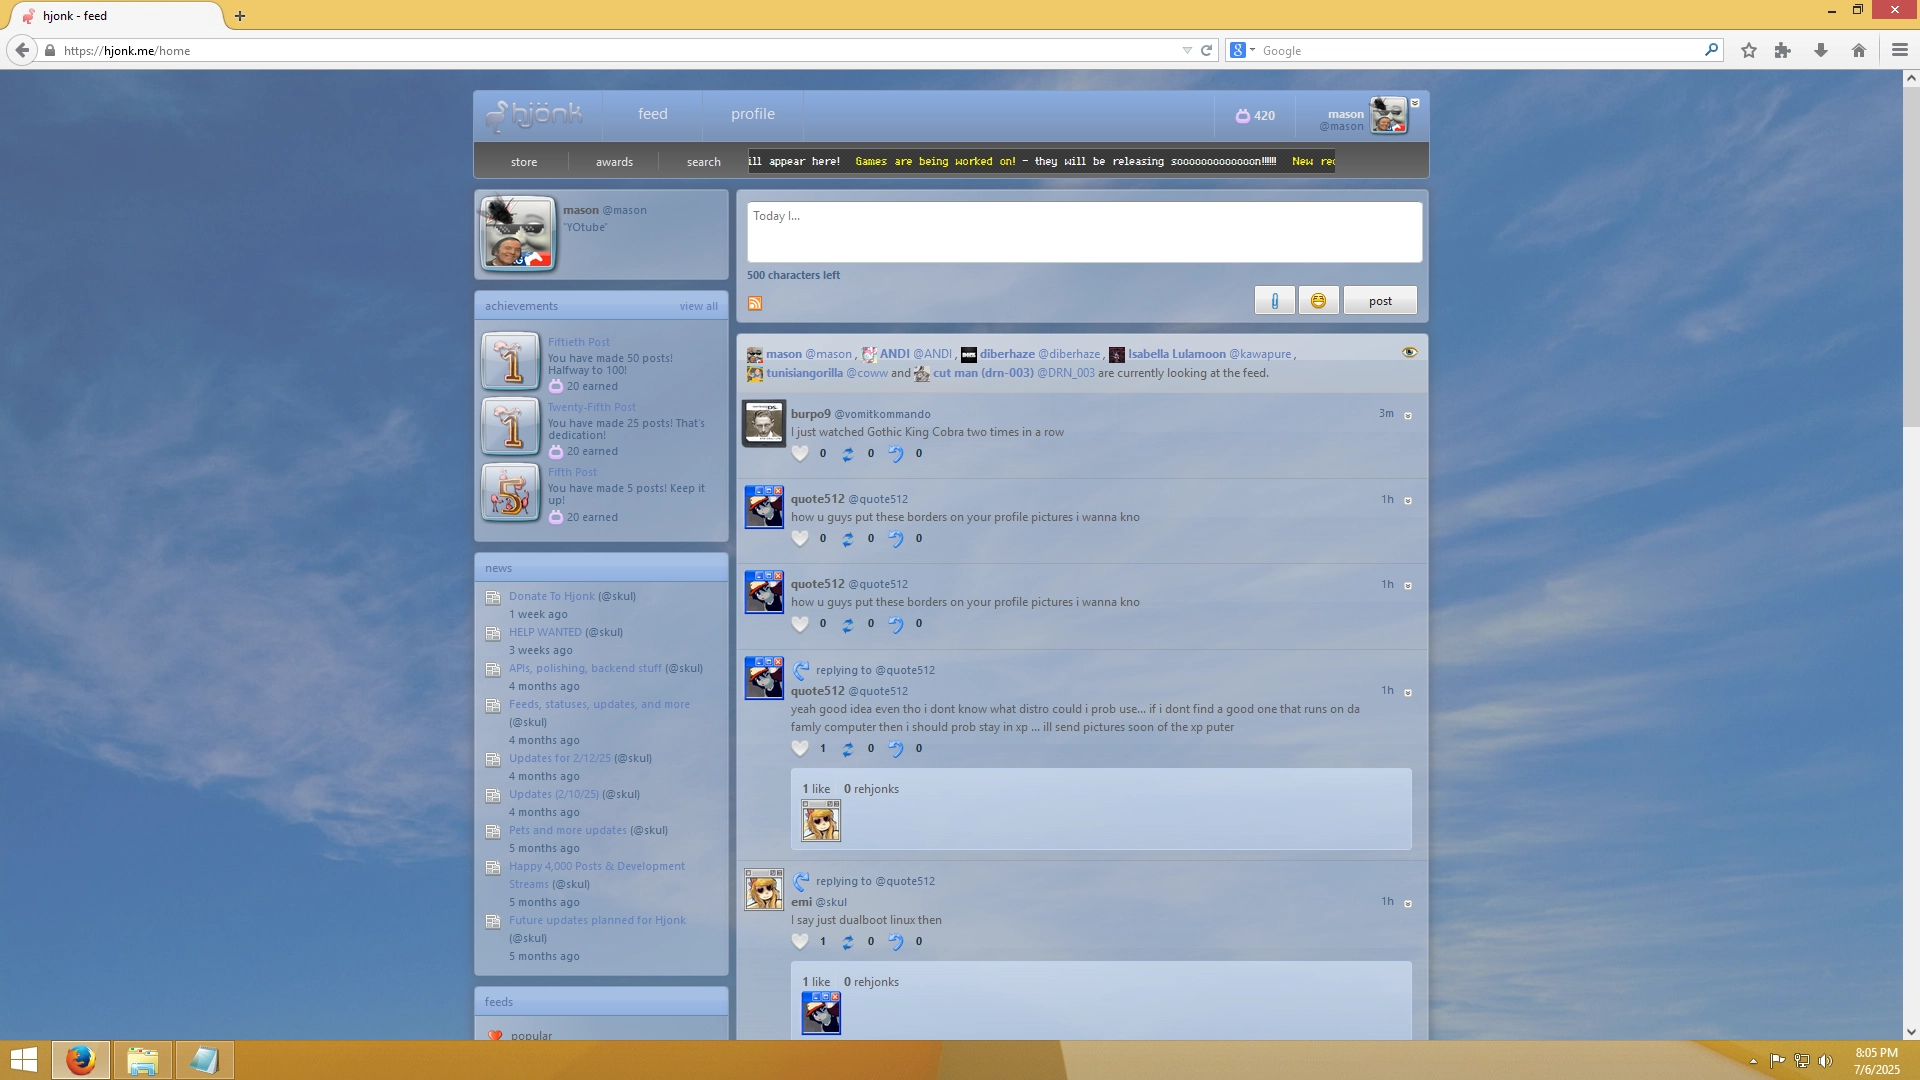
Task: Go to Firefox home page icon
Action: coord(1858,50)
